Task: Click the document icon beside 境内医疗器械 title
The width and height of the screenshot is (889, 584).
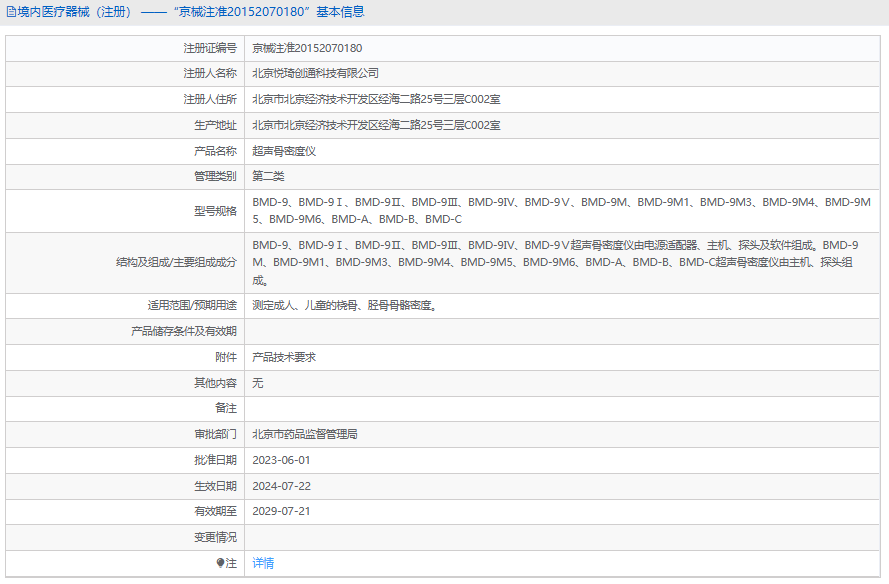Action: point(11,12)
